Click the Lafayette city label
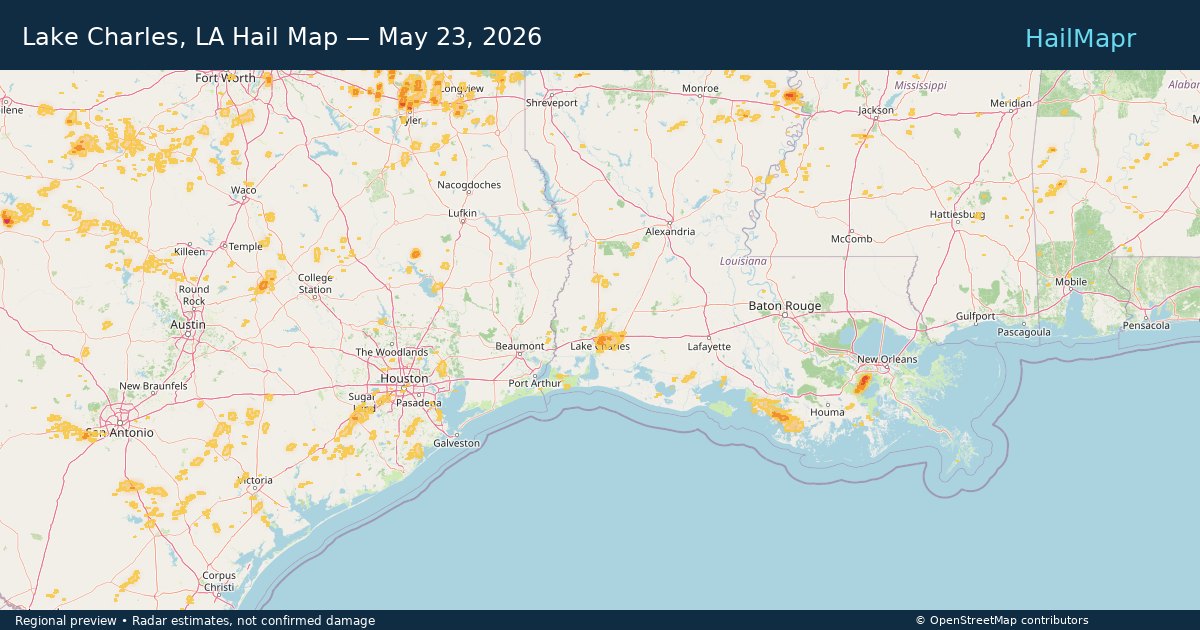1200x630 pixels. coord(709,347)
